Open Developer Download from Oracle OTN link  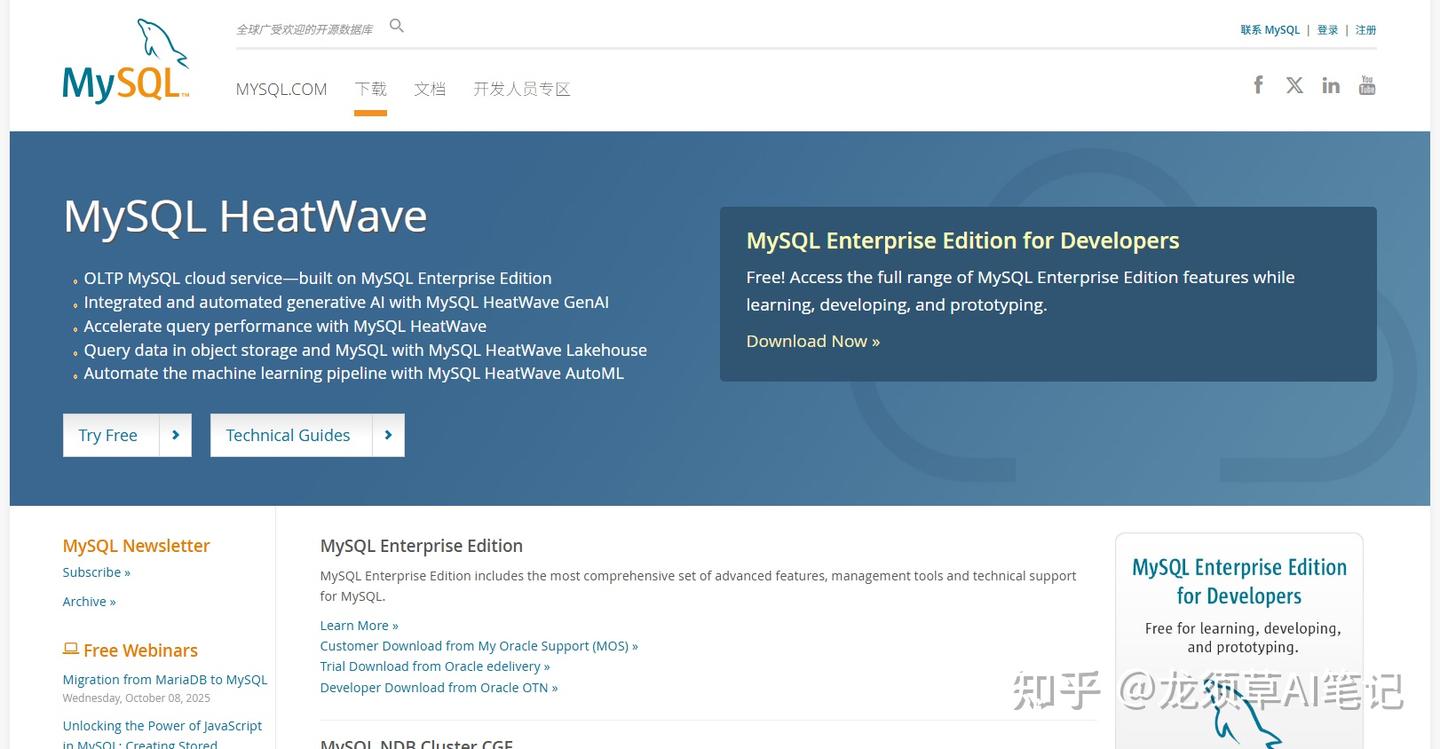439,687
